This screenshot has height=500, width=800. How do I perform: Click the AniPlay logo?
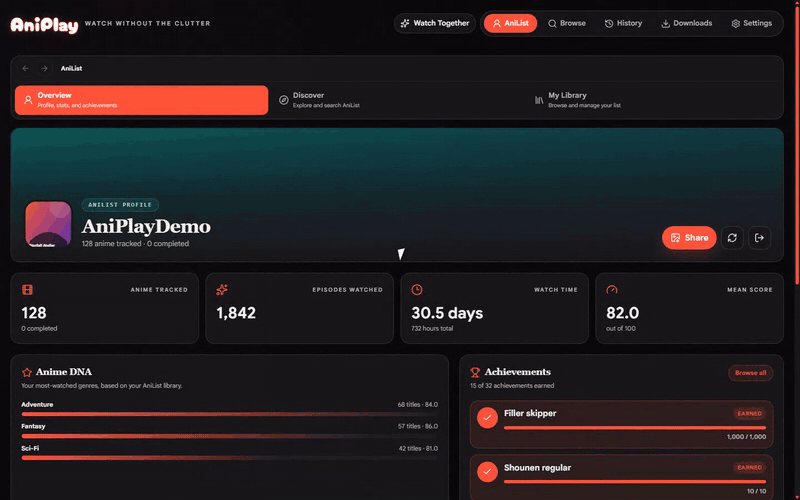point(44,24)
